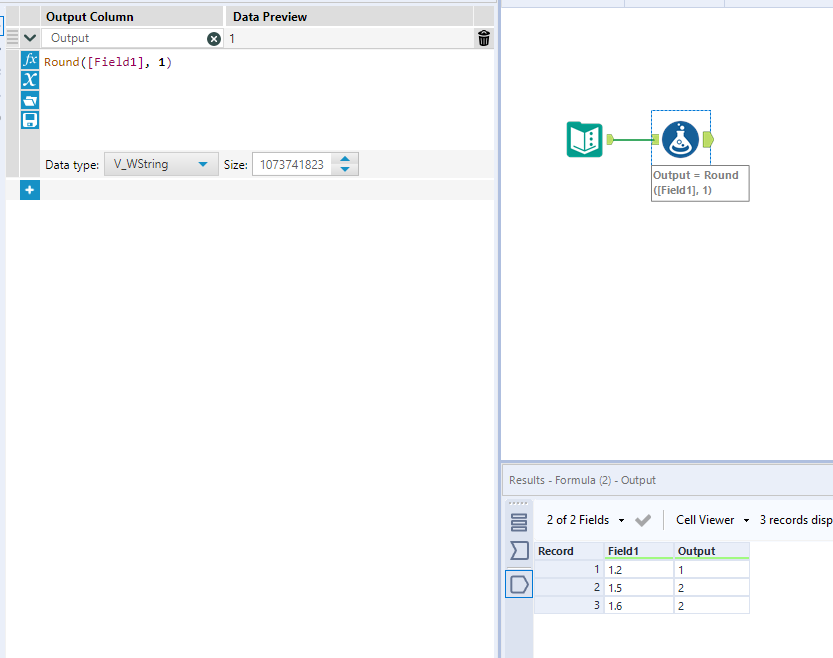Select the Data Preview header
833x658 pixels.
tap(270, 15)
